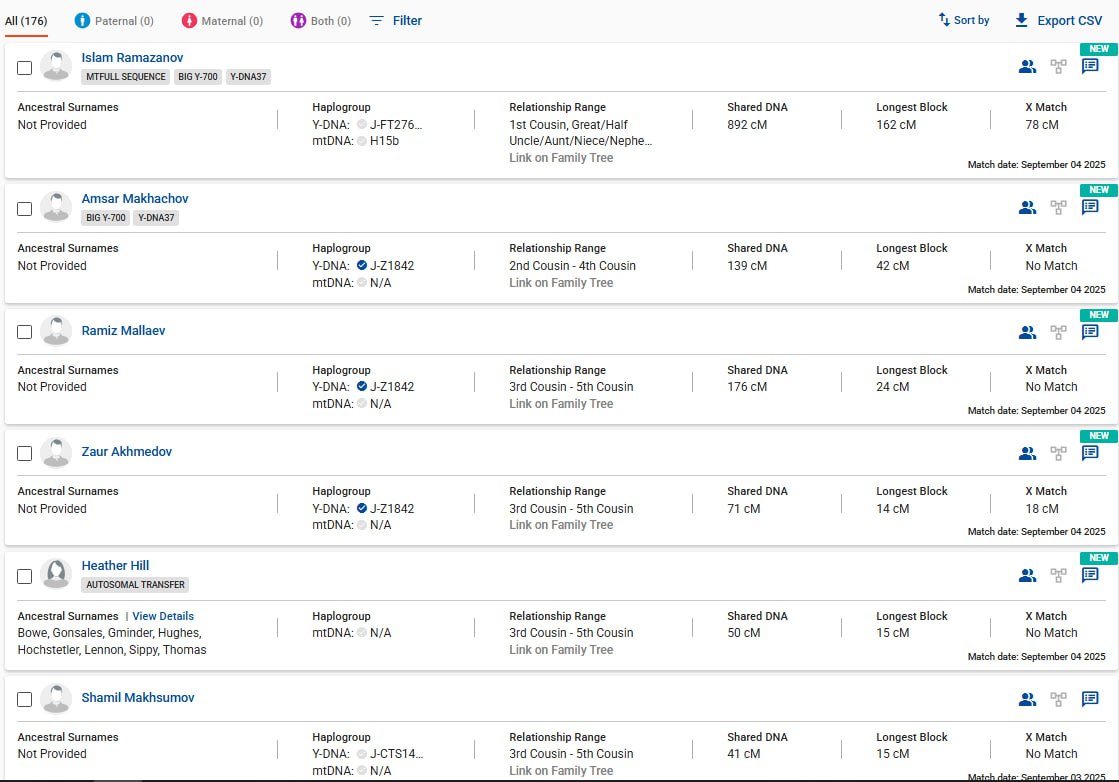1119x782 pixels.
Task: Select the checkbox for Ramiz Mallaev
Action: pos(24,332)
